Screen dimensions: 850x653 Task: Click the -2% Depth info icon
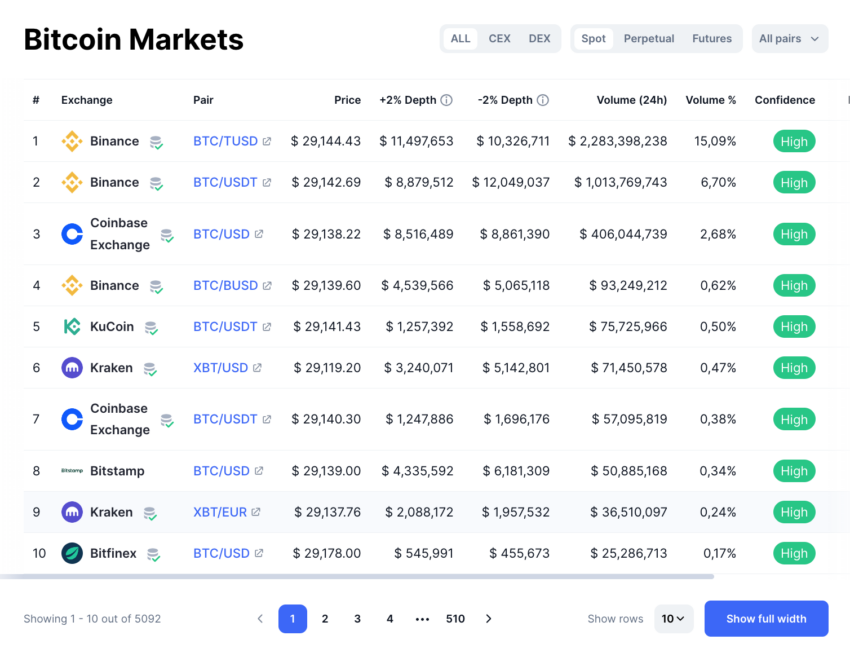(x=543, y=100)
